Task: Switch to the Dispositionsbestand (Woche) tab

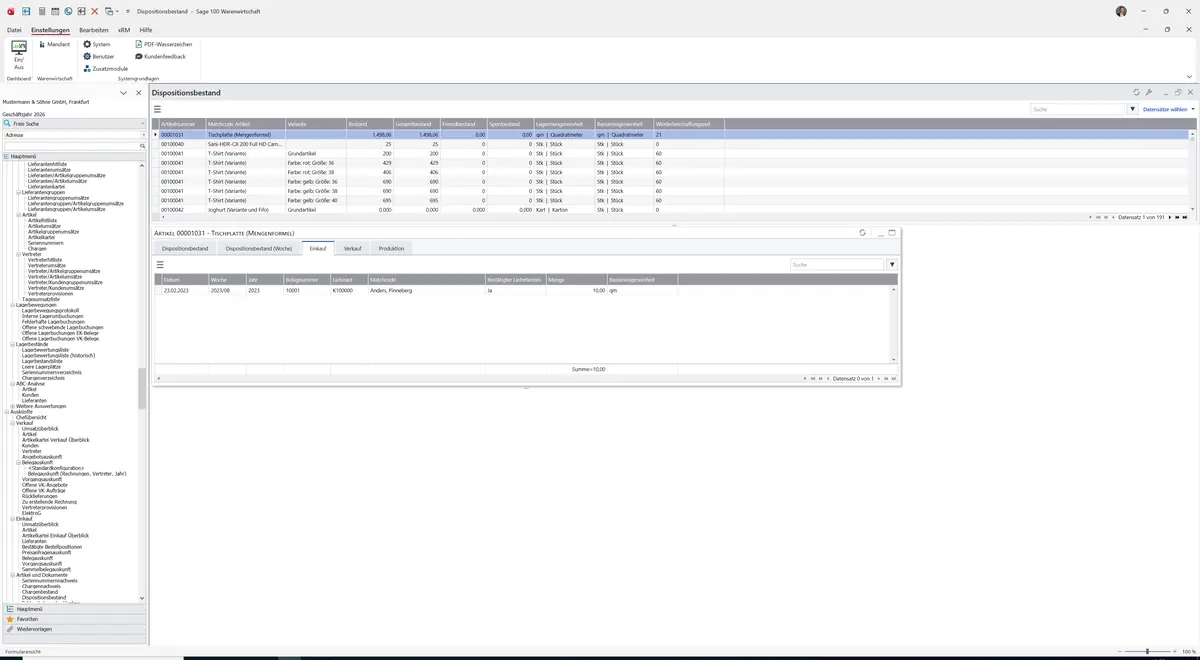Action: pyautogui.click(x=259, y=248)
